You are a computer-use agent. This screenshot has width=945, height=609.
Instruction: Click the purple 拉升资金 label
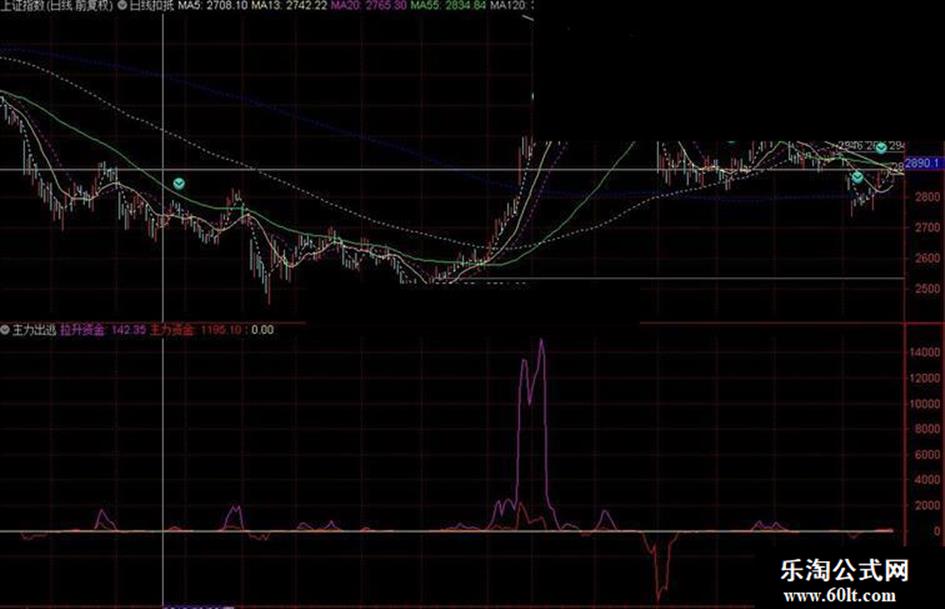click(83, 330)
